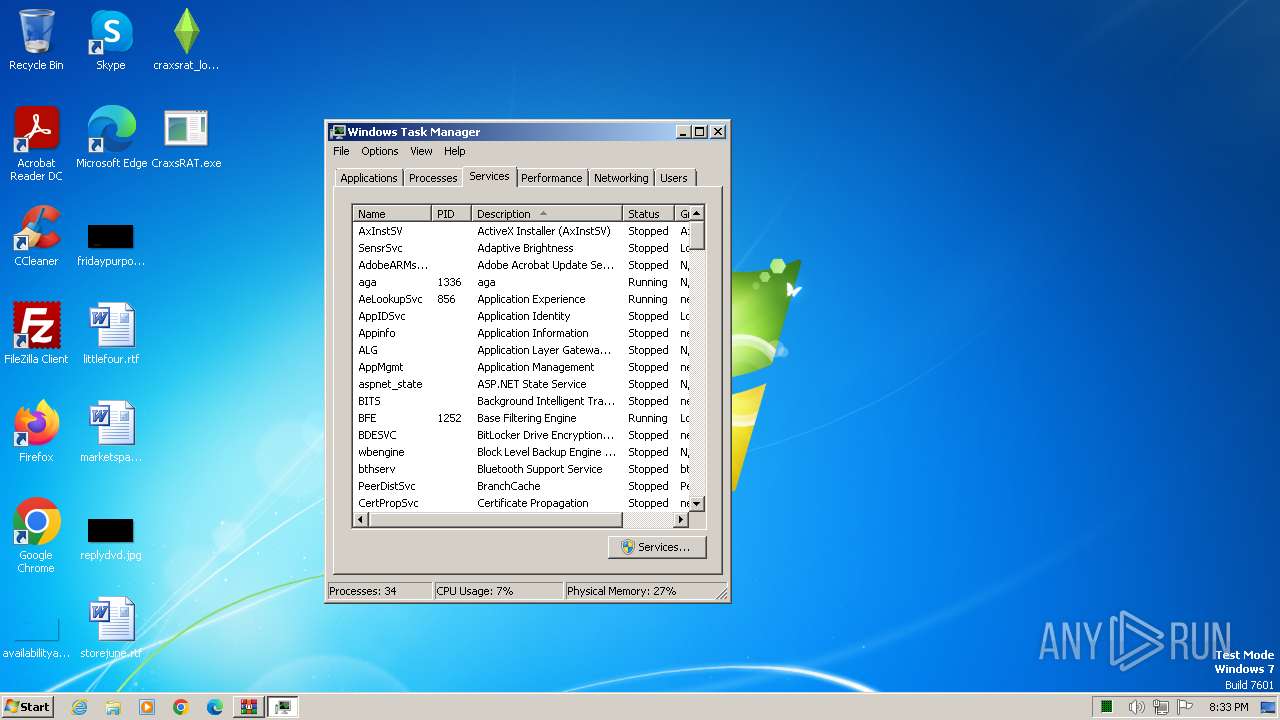Select the green craxsrat_lo... desktop icon
Image resolution: width=1280 pixels, height=720 pixels.
[186, 40]
